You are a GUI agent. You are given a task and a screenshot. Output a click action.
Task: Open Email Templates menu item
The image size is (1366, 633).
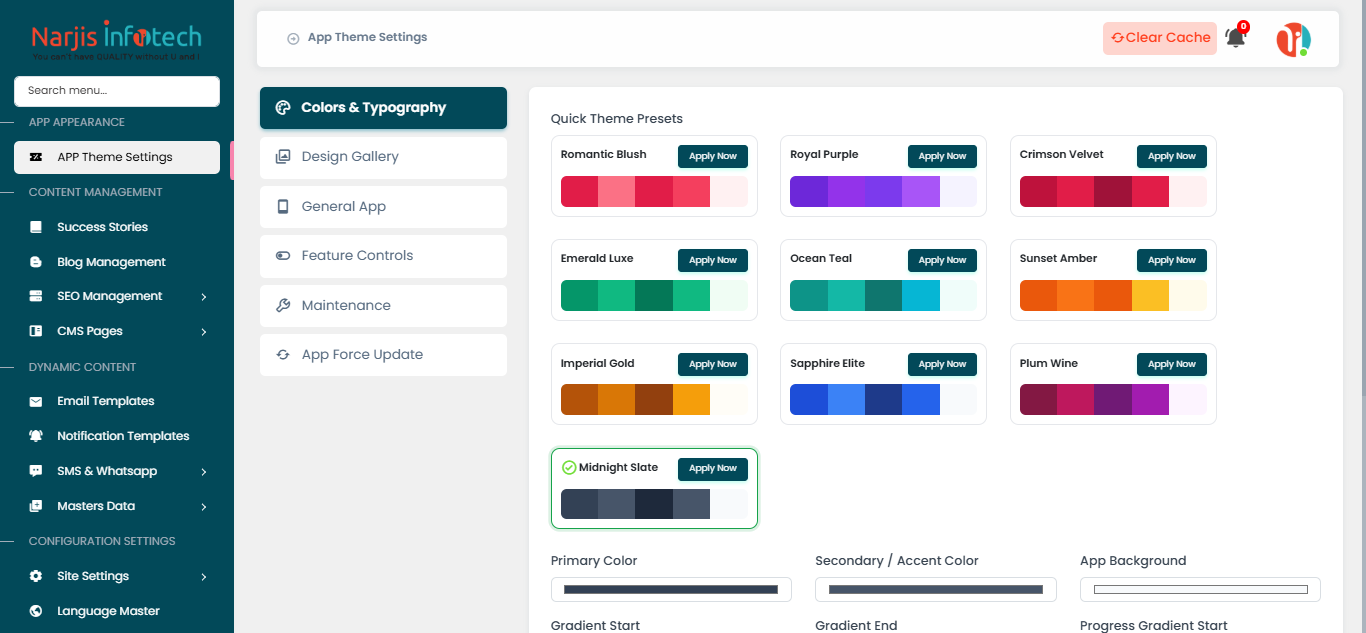click(x=117, y=401)
